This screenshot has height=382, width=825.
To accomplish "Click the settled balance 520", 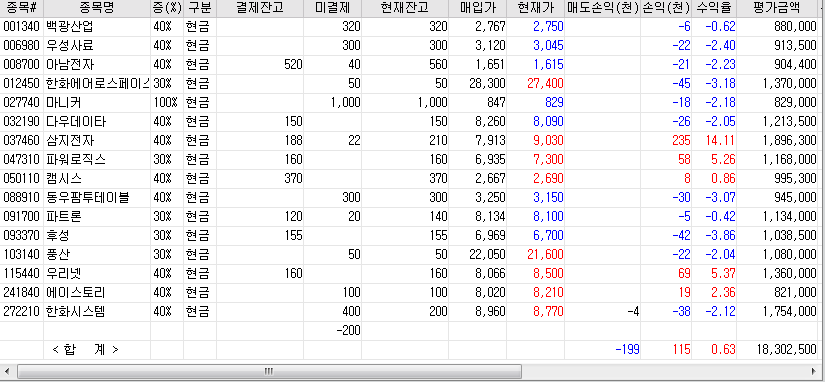I will [x=293, y=65].
